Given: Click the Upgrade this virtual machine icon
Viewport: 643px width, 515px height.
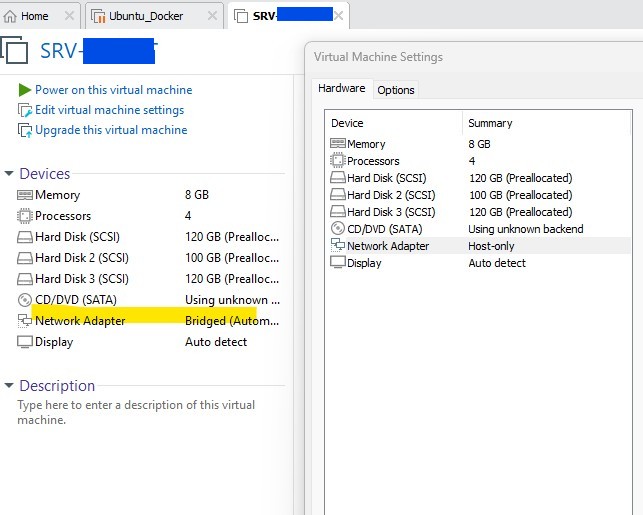Looking at the screenshot, I should (26, 130).
